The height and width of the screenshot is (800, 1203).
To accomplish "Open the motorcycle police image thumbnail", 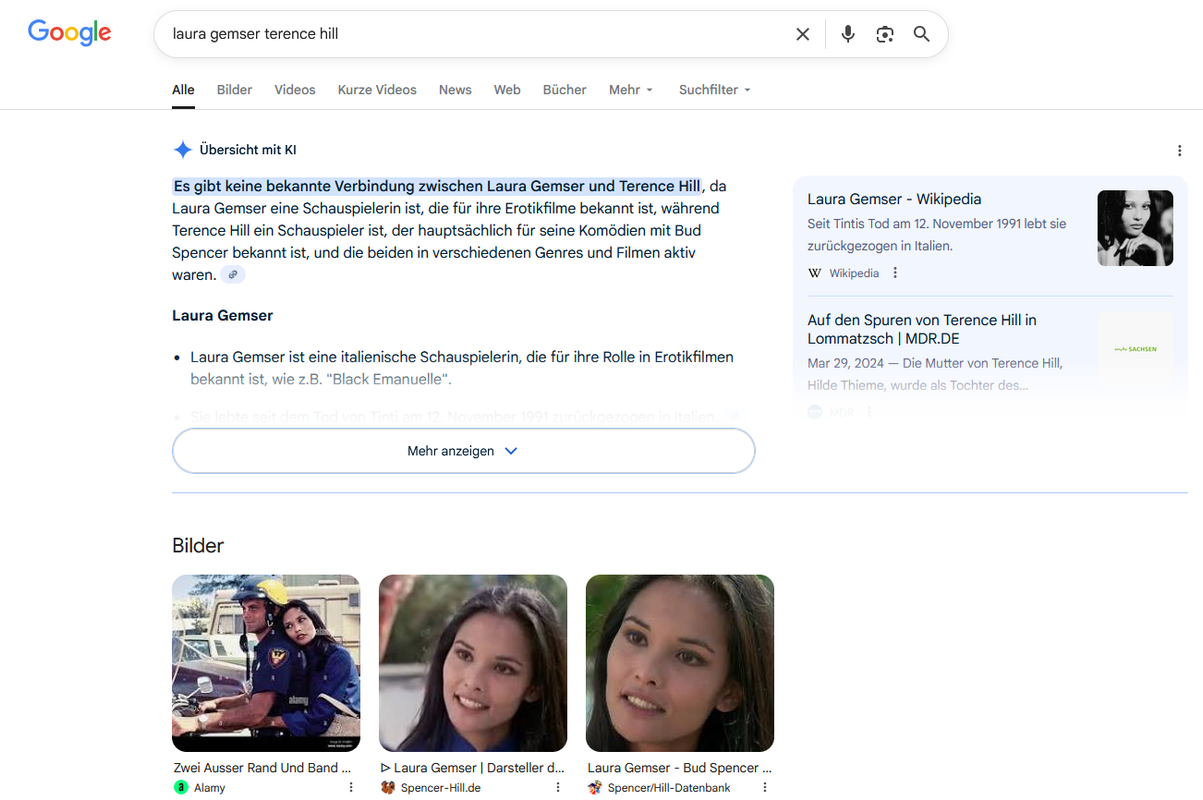I will 266,663.
